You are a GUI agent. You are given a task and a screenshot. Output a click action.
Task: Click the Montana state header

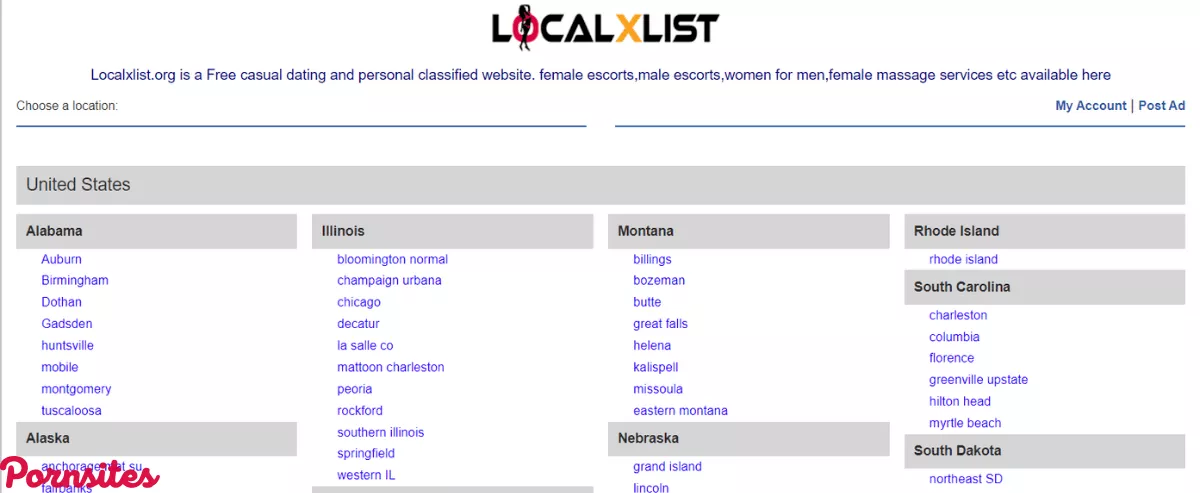coord(645,231)
